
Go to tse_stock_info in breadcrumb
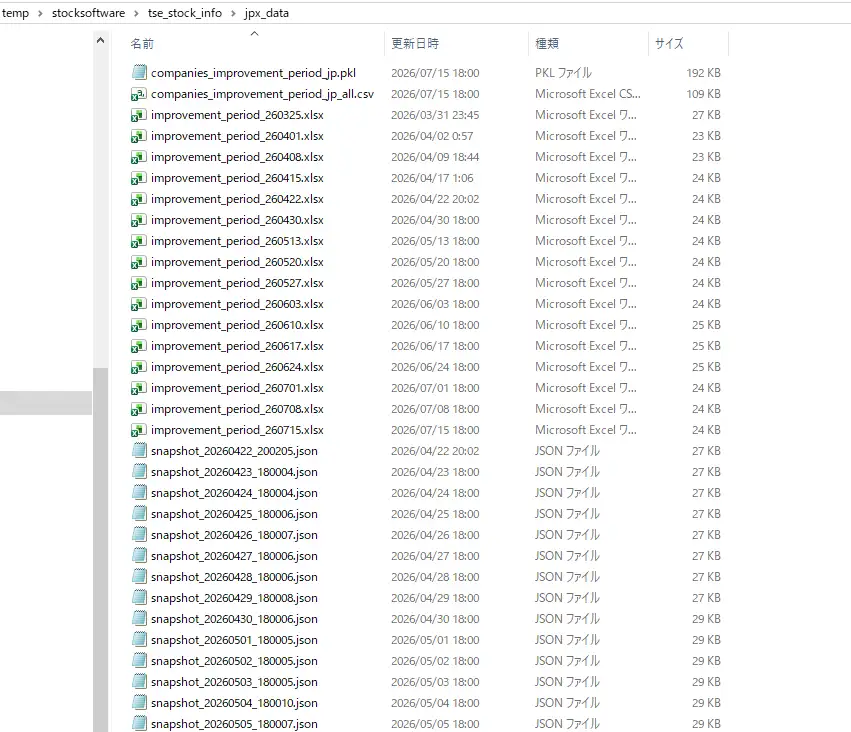coord(185,13)
